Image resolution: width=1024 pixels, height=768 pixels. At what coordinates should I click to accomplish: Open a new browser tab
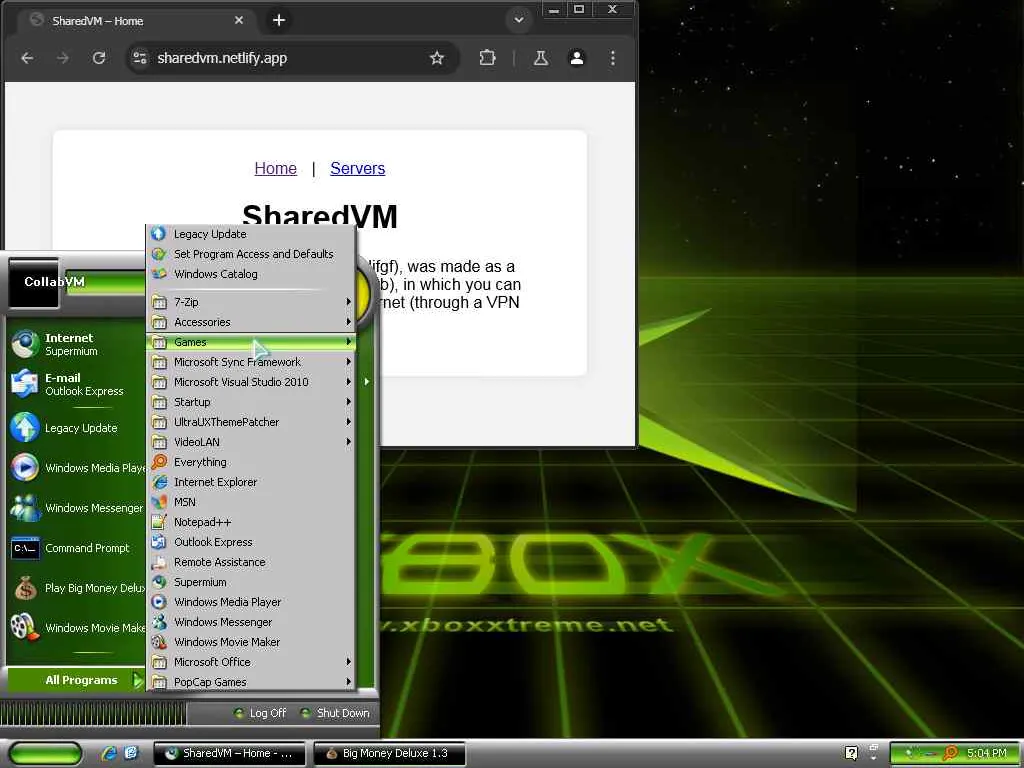279,20
